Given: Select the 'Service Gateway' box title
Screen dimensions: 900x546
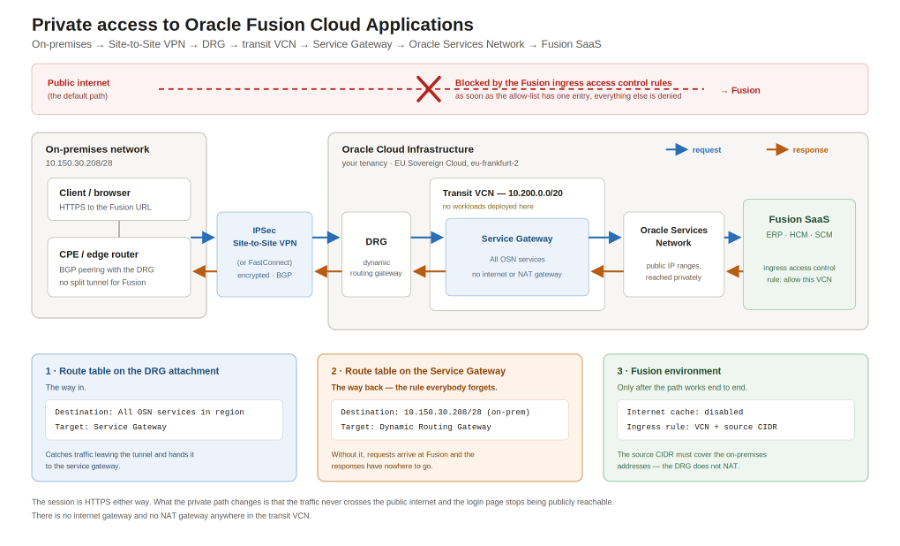Looking at the screenshot, I should (517, 239).
